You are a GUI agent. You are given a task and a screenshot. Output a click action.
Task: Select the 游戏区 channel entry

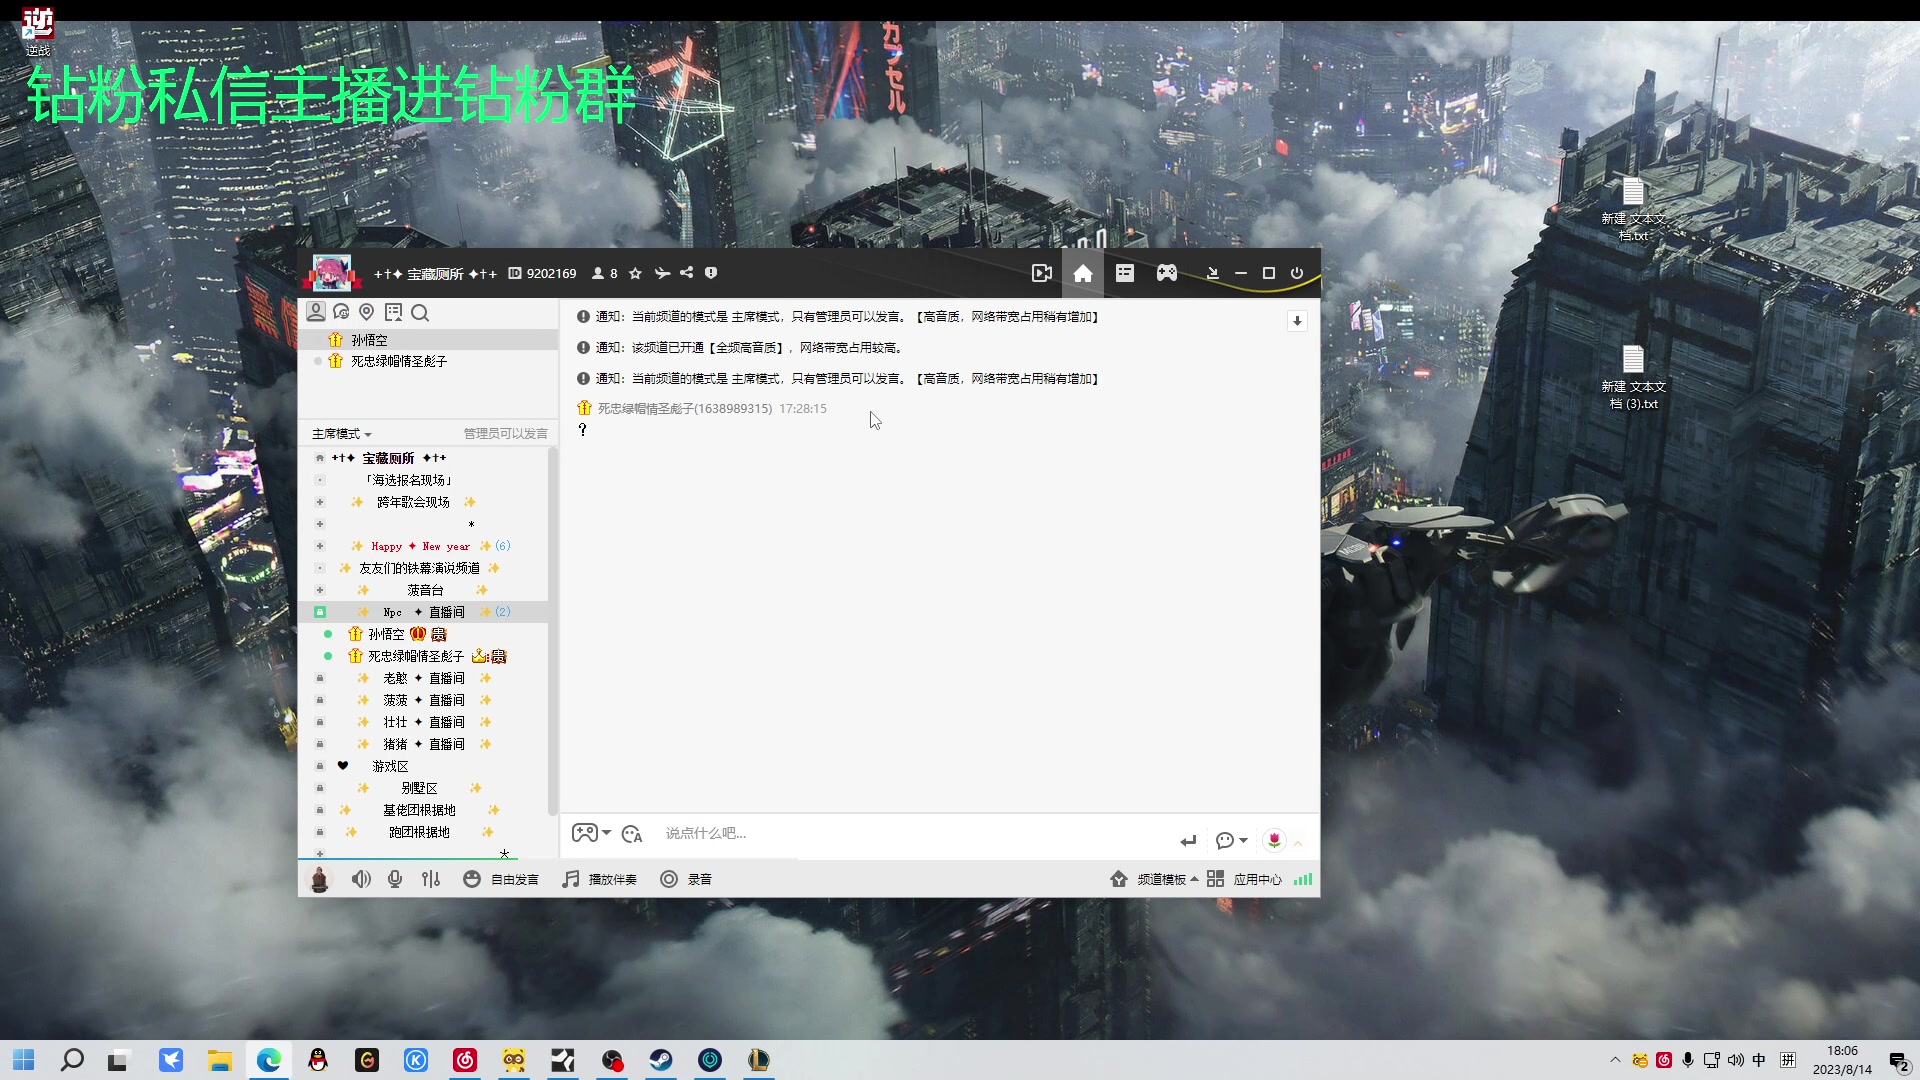[x=390, y=766]
